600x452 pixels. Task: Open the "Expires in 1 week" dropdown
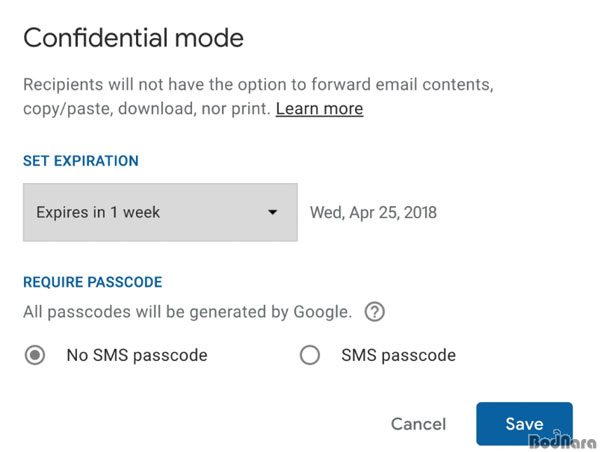click(160, 212)
